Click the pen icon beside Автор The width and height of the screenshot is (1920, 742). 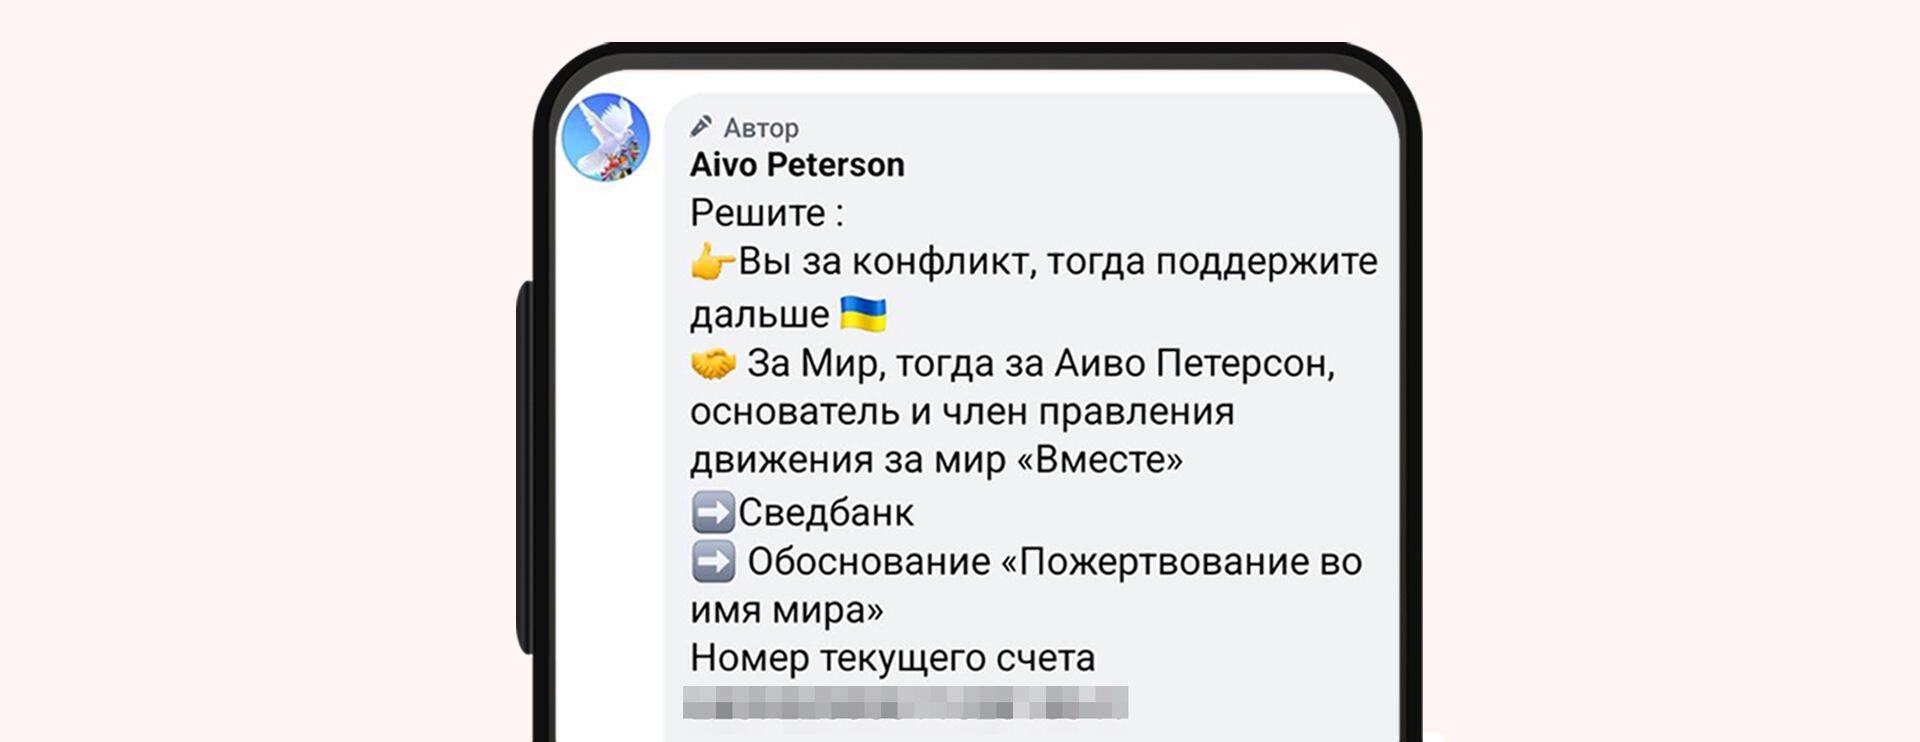[701, 126]
